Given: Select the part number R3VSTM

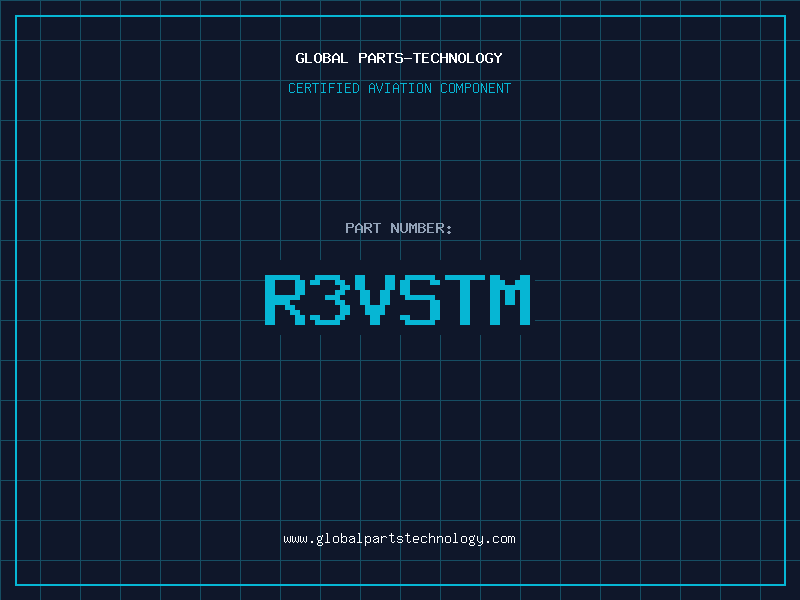Looking at the screenshot, I should point(398,299).
